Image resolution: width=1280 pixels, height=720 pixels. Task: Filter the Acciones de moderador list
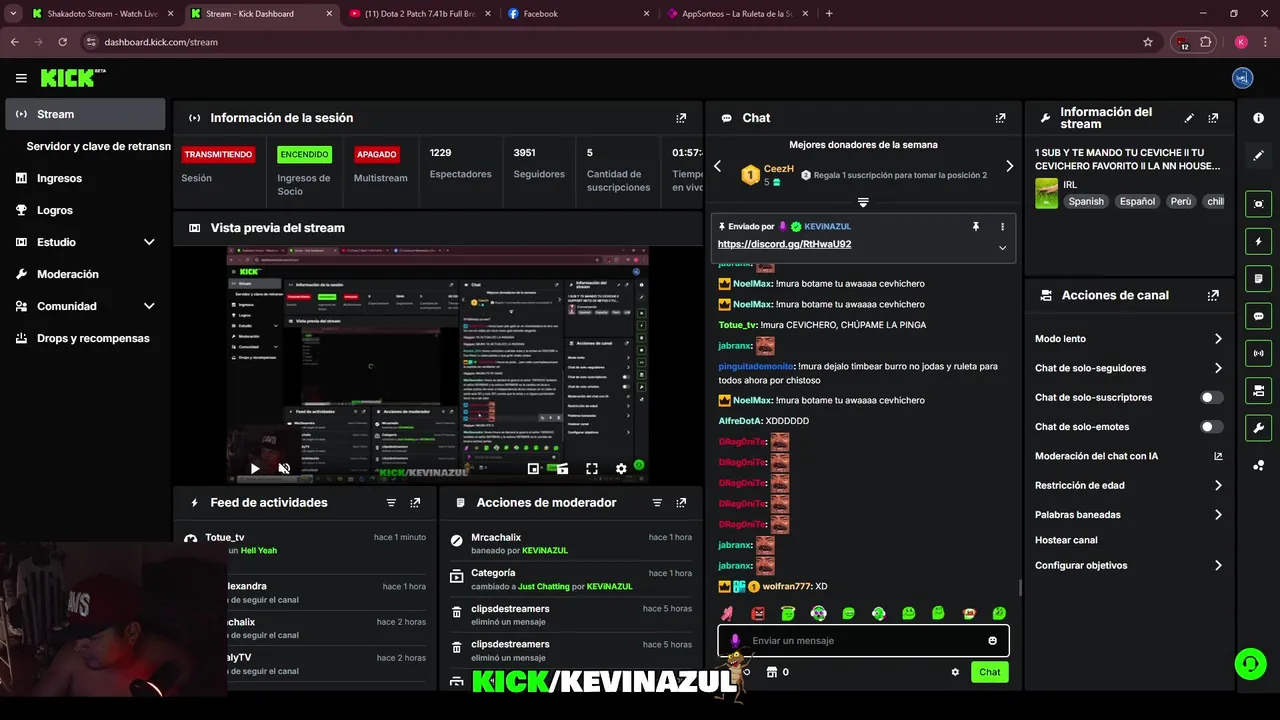coord(657,503)
